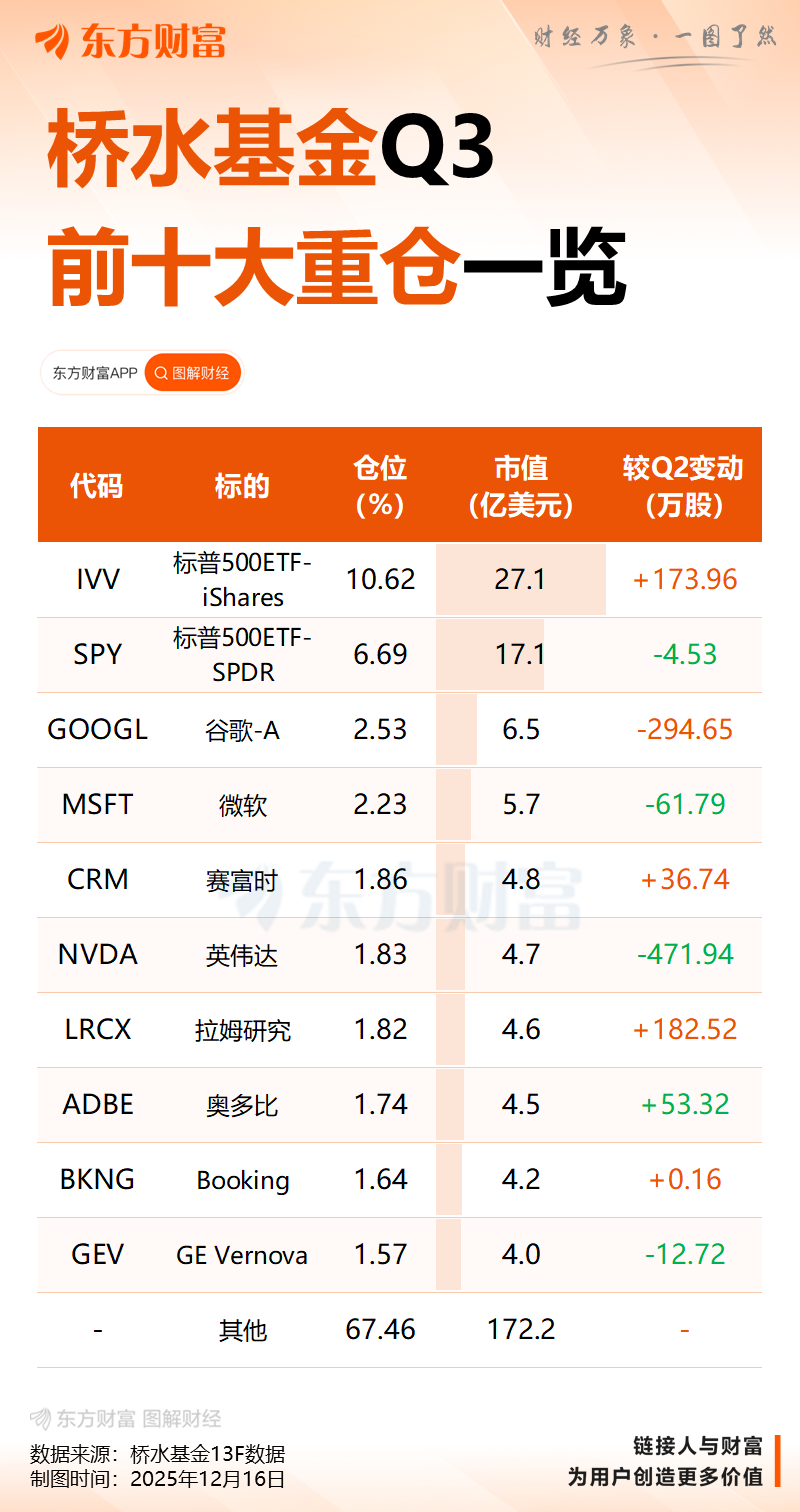
Task: Click the 东方财富APP label
Action: coord(95,374)
